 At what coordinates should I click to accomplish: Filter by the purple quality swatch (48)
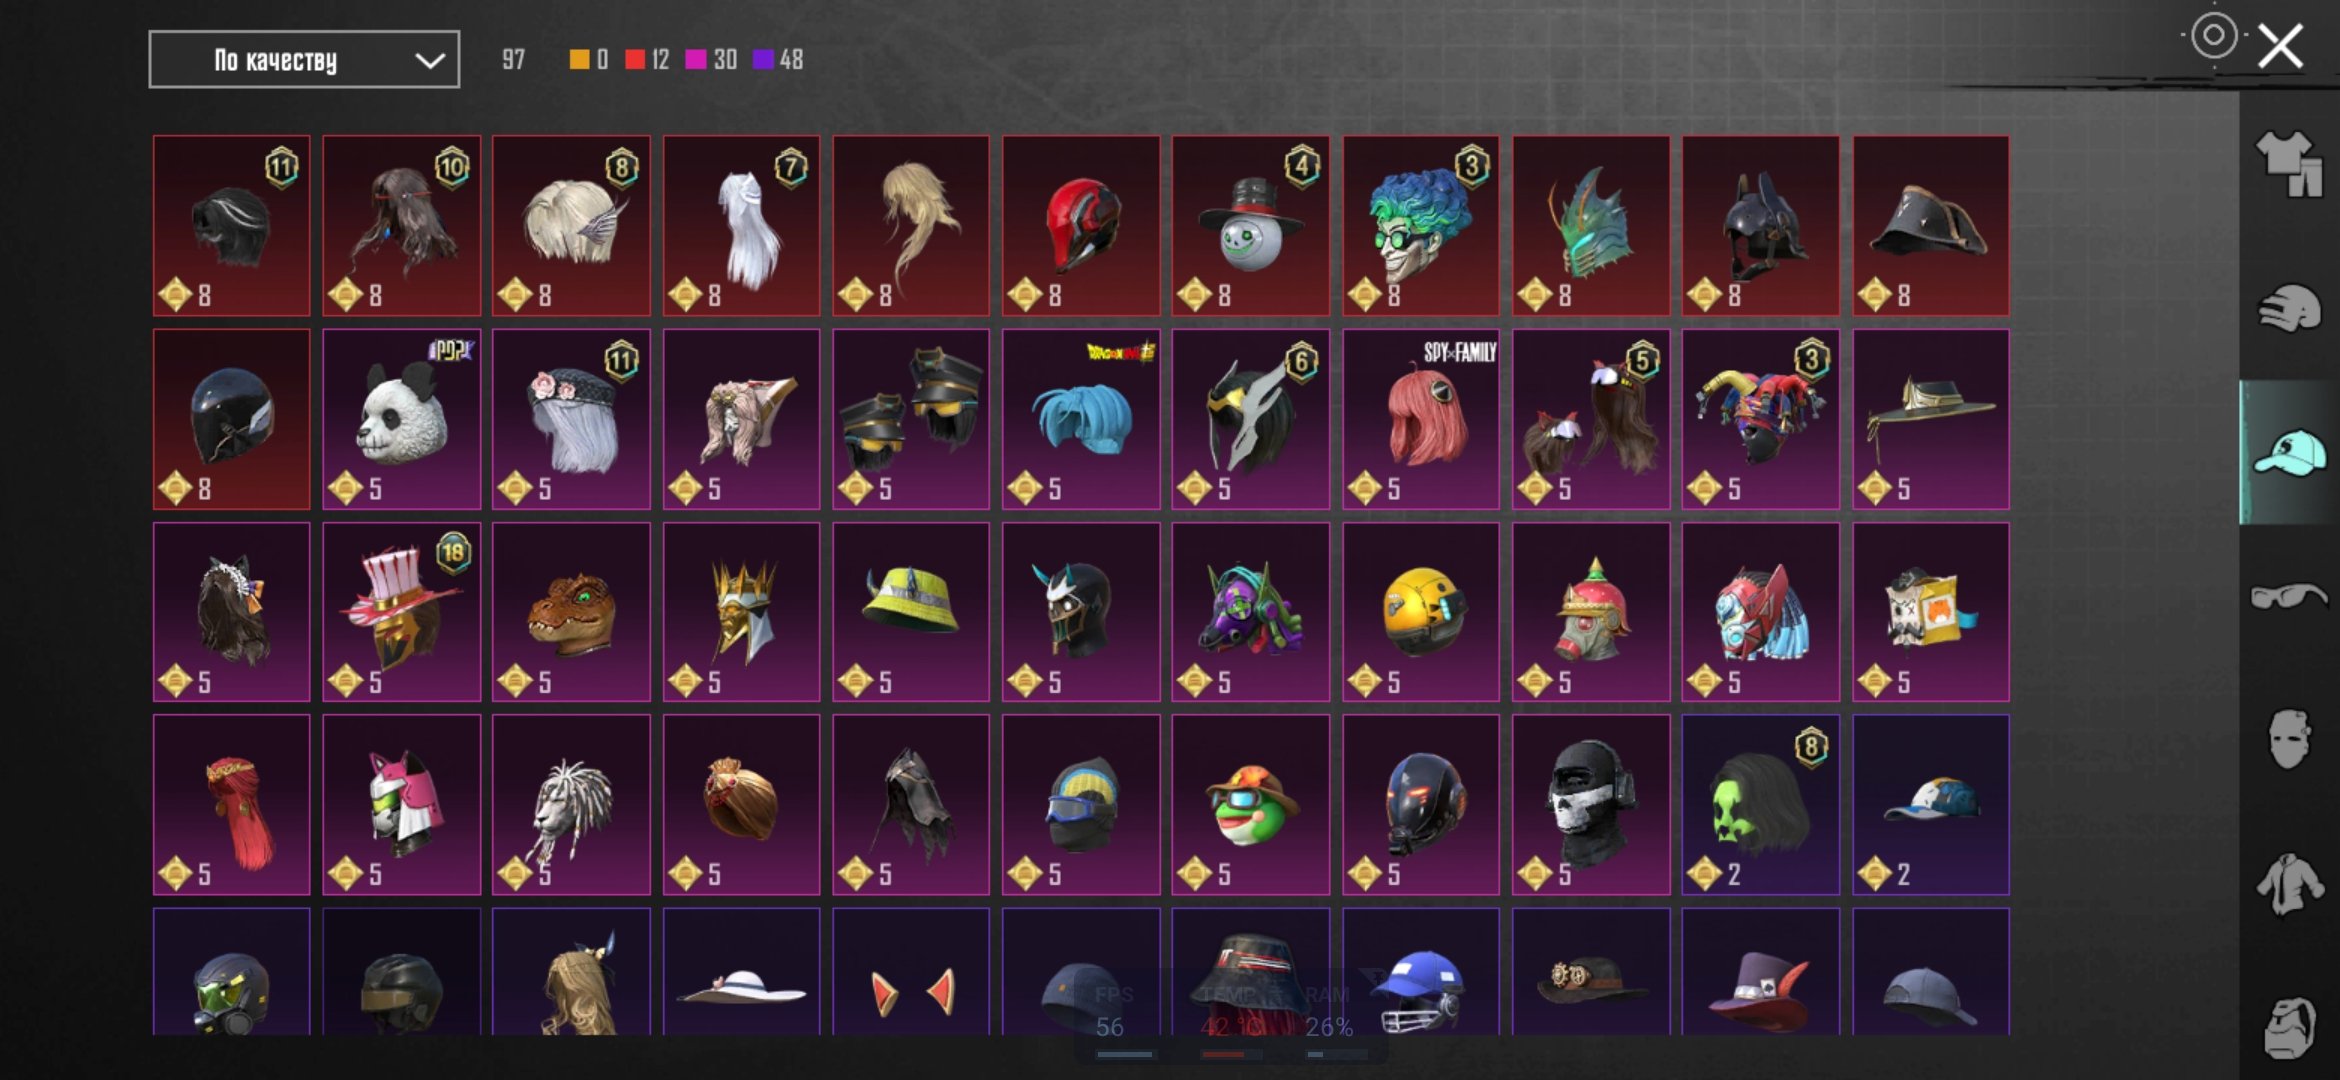tap(778, 60)
